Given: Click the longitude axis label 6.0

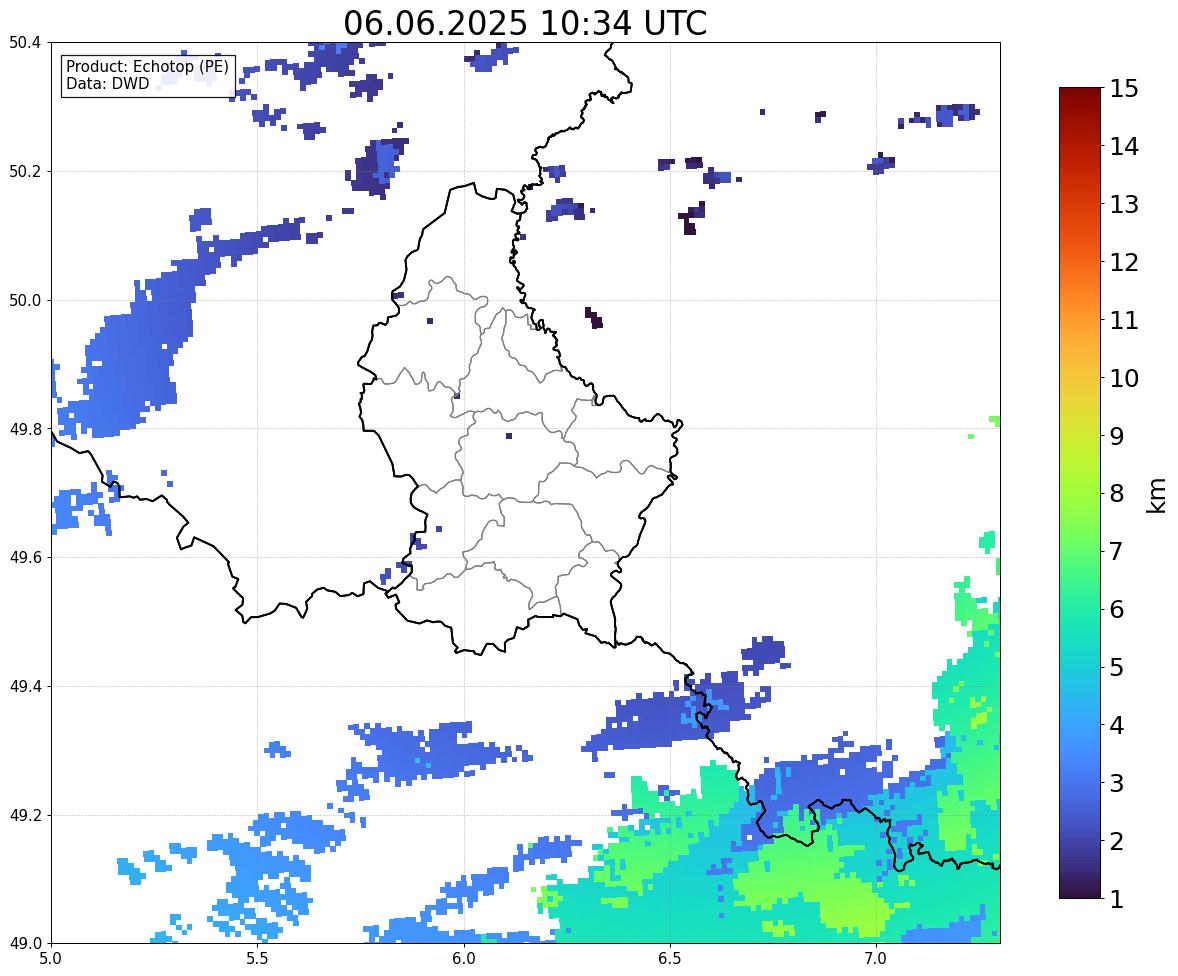Looking at the screenshot, I should click(x=464, y=959).
